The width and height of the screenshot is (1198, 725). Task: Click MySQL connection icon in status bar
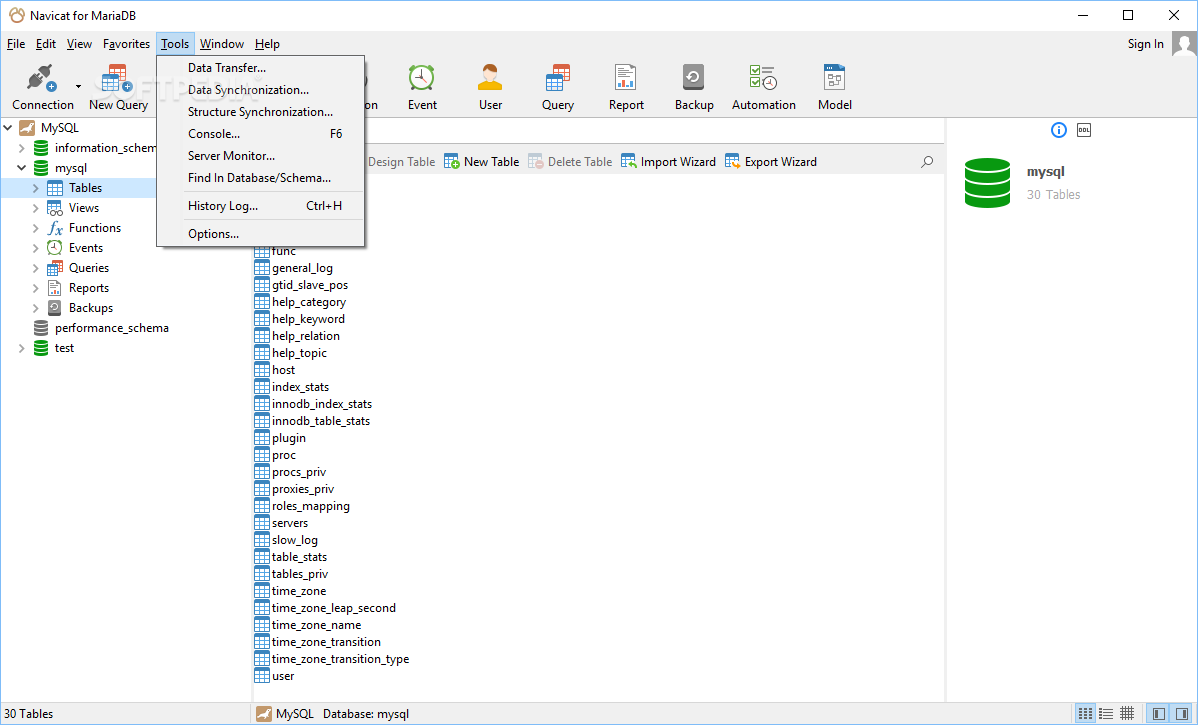coord(264,714)
